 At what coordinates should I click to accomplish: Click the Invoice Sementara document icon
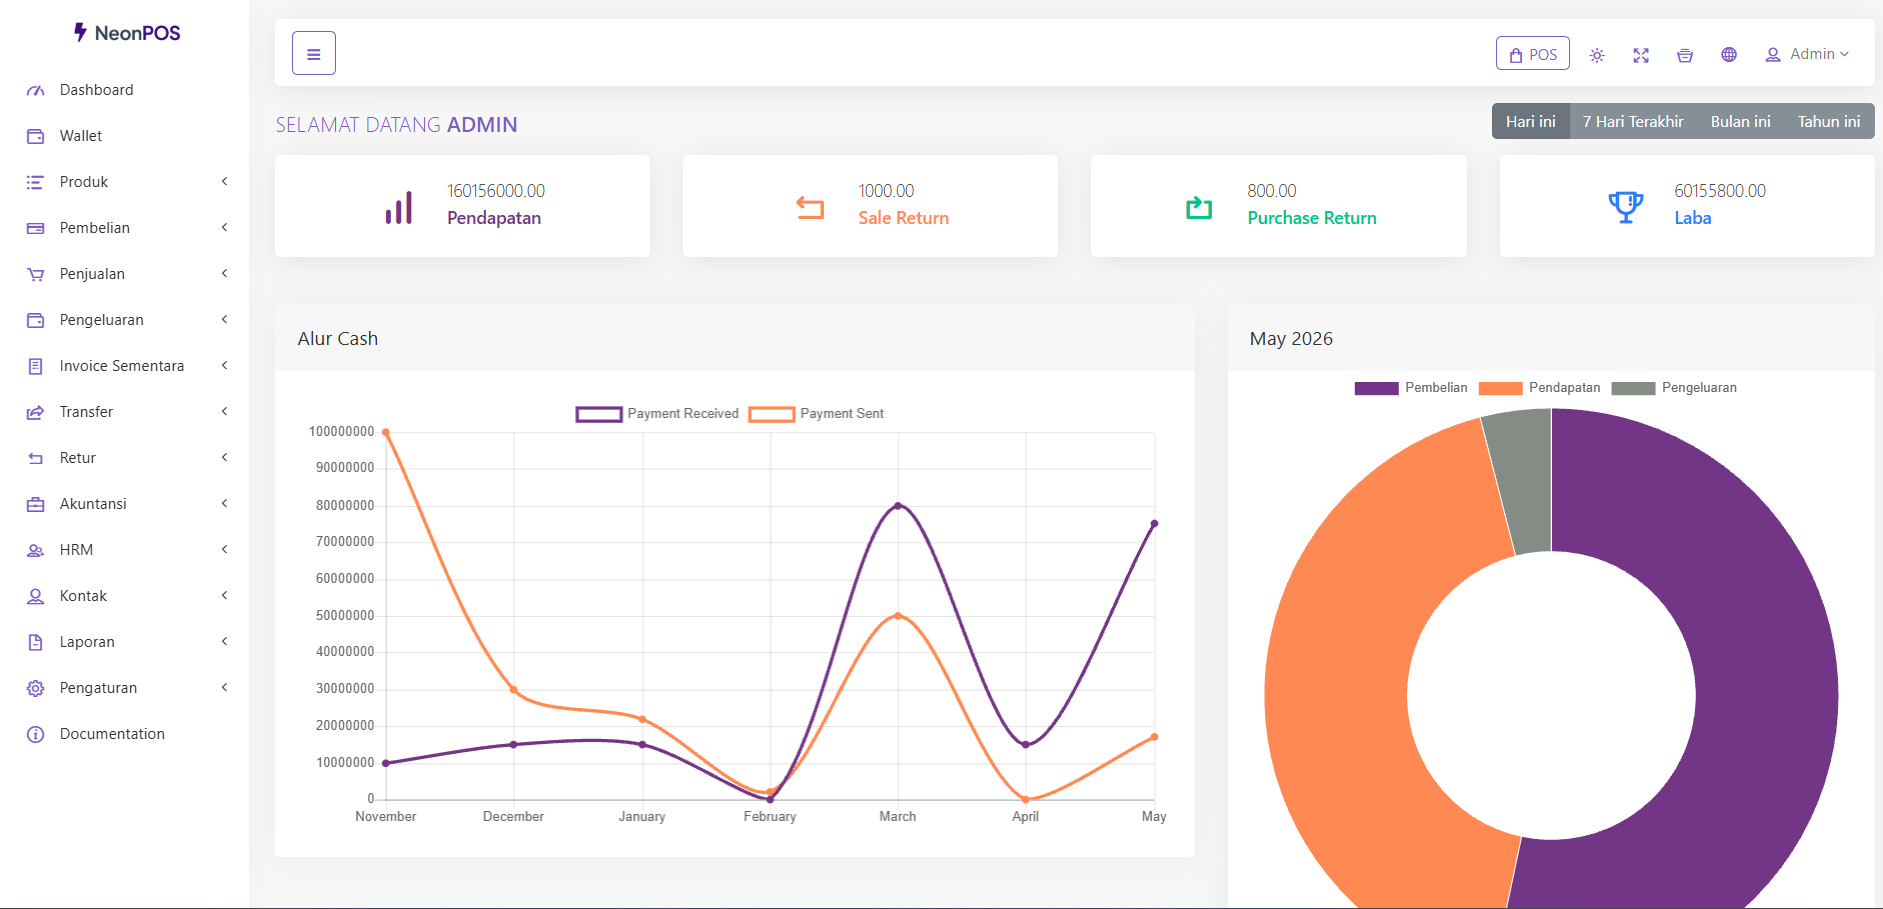tap(35, 366)
